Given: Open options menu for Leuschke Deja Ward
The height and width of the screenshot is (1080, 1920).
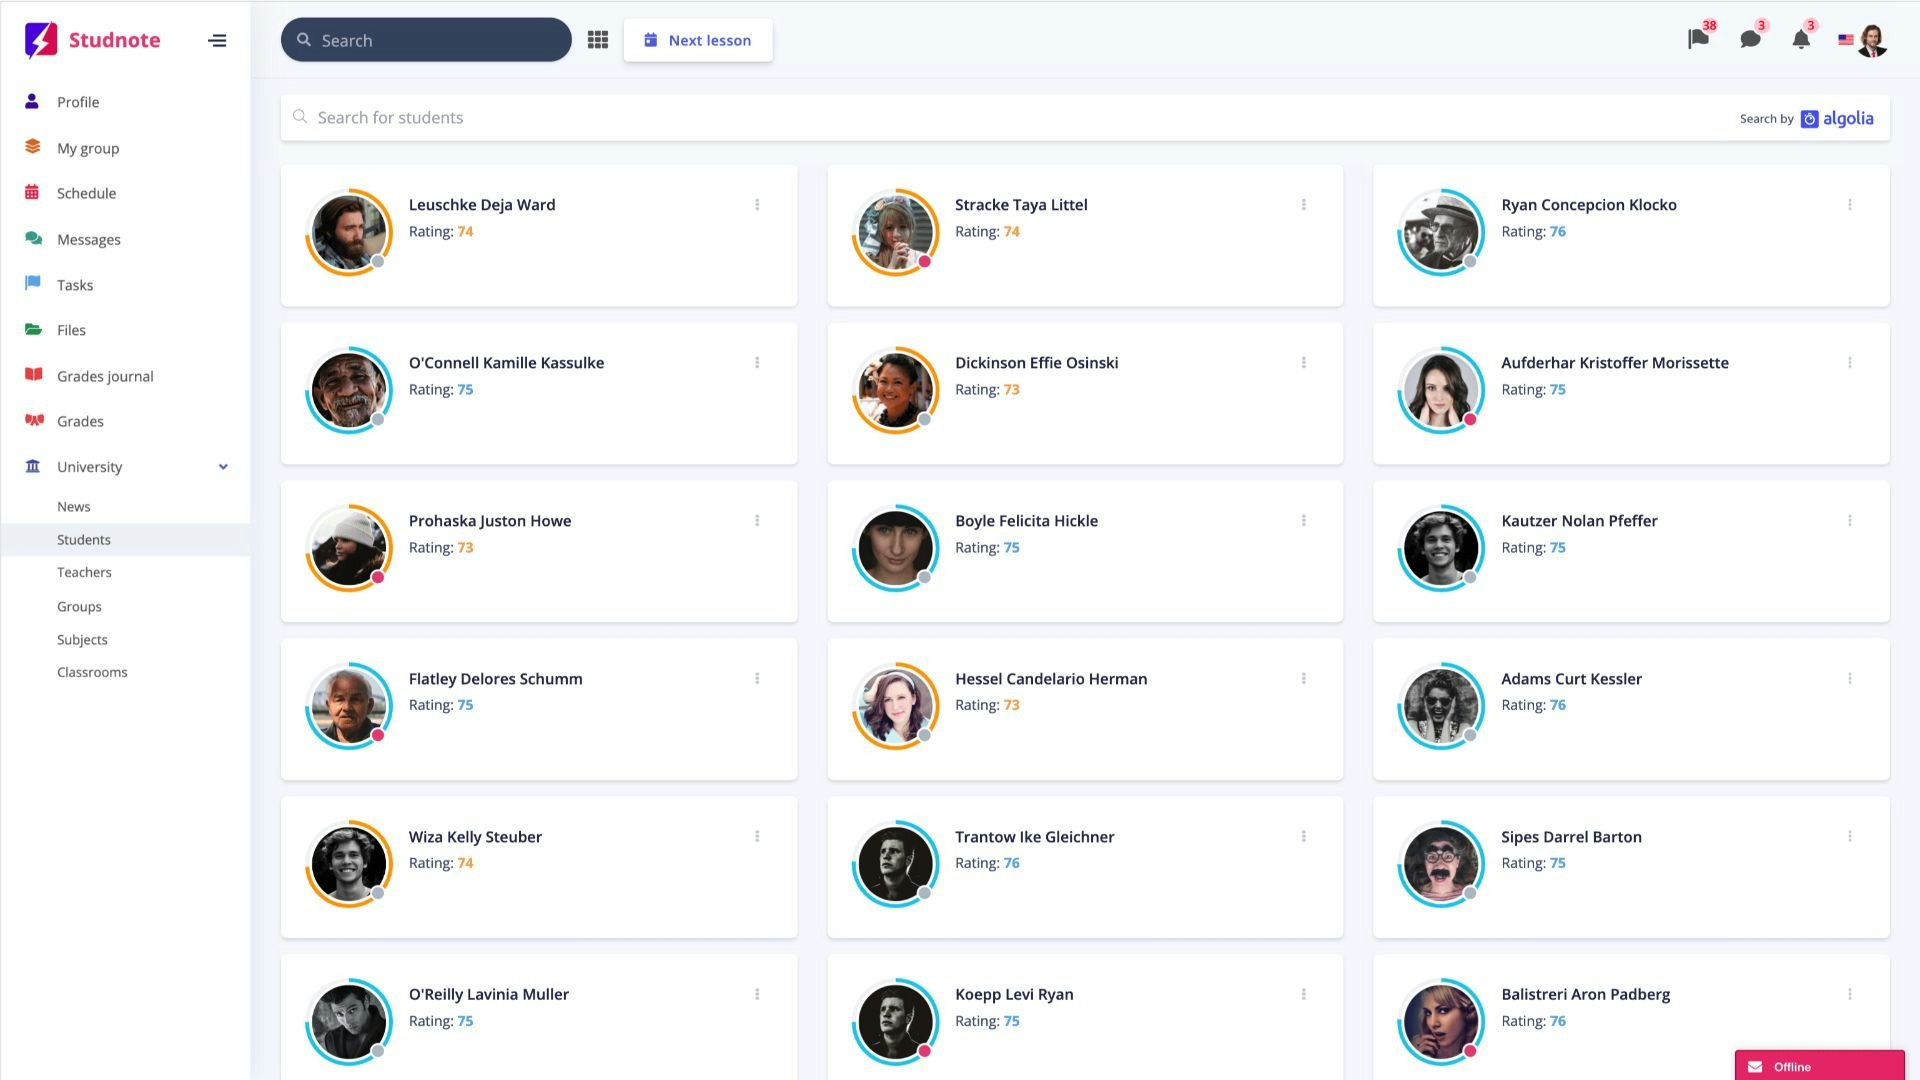Looking at the screenshot, I should point(757,205).
